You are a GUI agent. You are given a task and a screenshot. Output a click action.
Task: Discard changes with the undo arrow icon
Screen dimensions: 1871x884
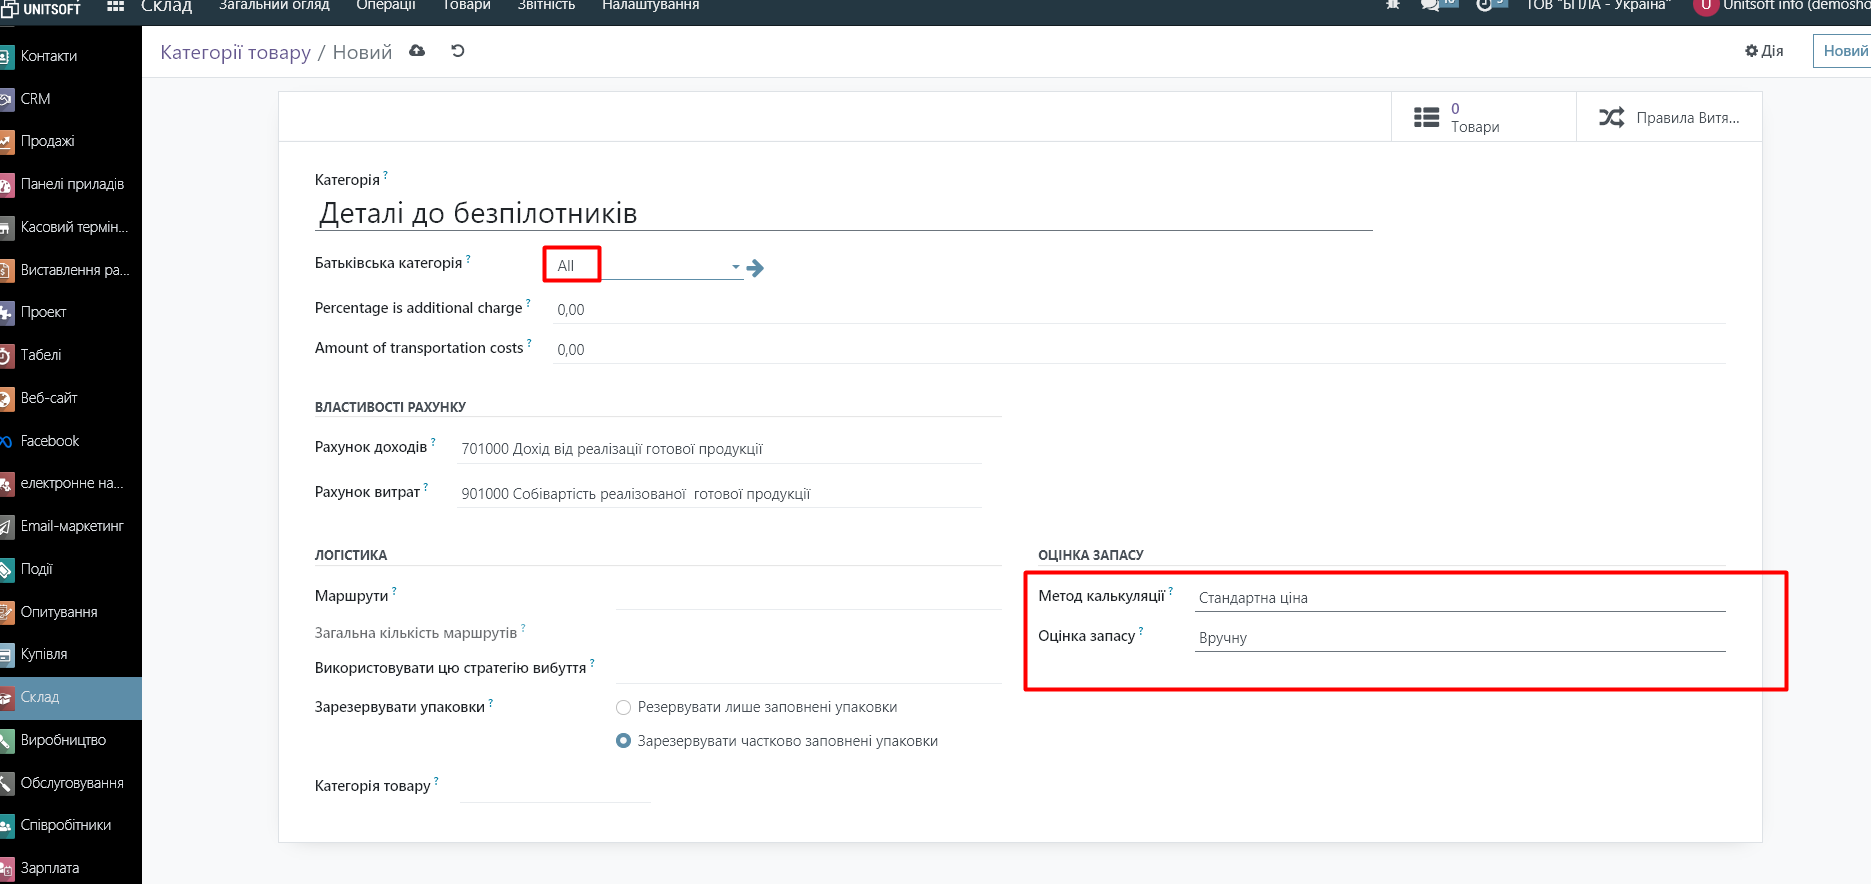coord(458,51)
